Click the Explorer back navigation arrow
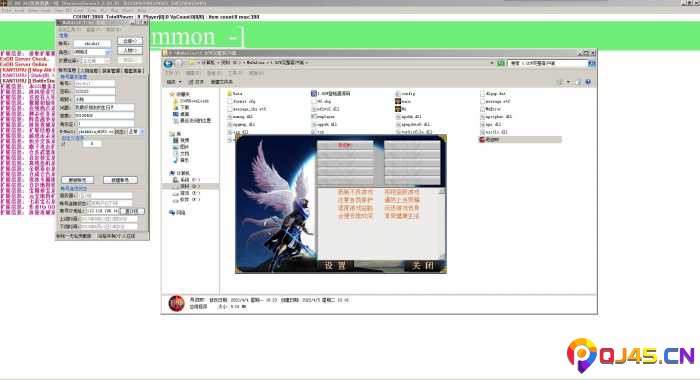Screen dimensions: 700x380 click(x=168, y=63)
